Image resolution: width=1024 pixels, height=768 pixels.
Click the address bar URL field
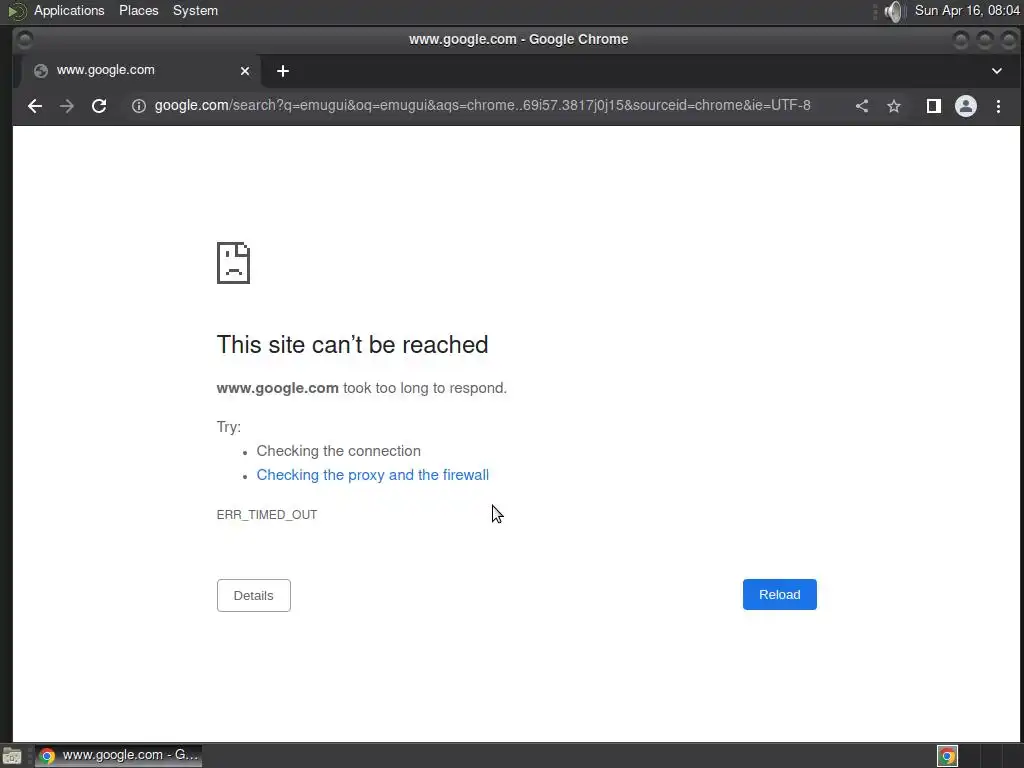(483, 106)
